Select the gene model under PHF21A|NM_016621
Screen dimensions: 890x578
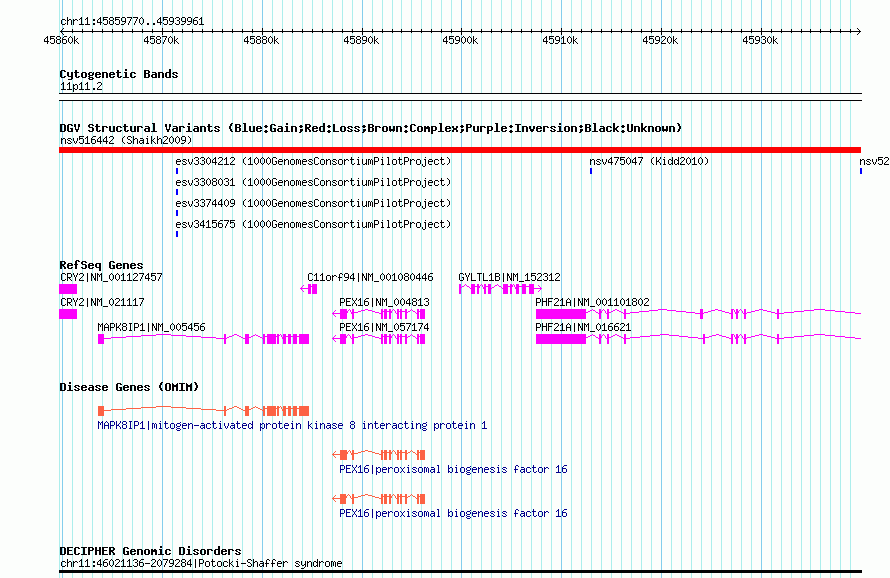(x=699, y=339)
